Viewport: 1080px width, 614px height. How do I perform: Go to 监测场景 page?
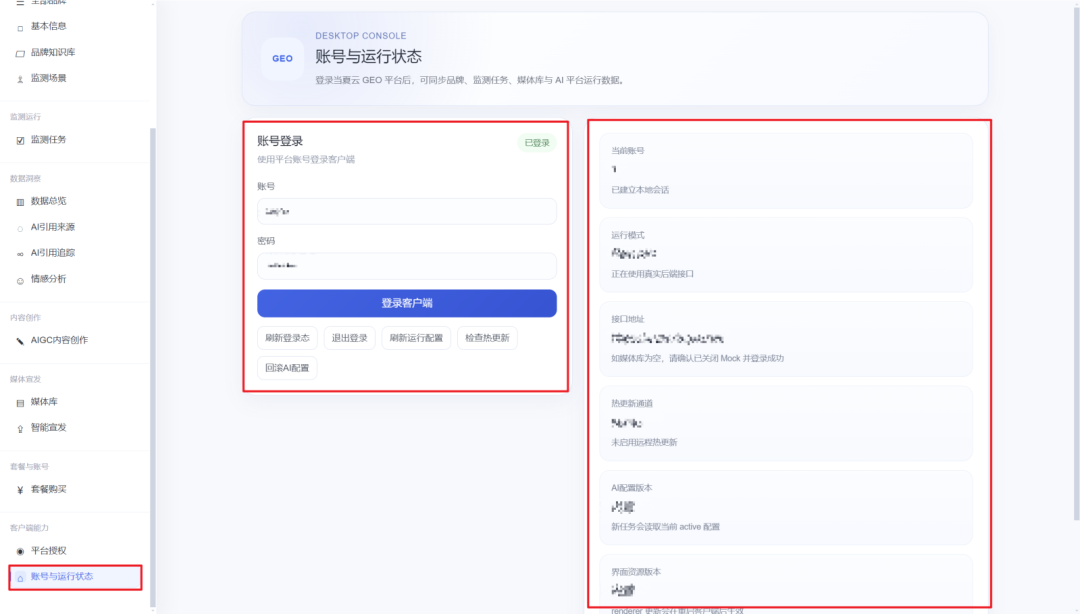(48, 78)
